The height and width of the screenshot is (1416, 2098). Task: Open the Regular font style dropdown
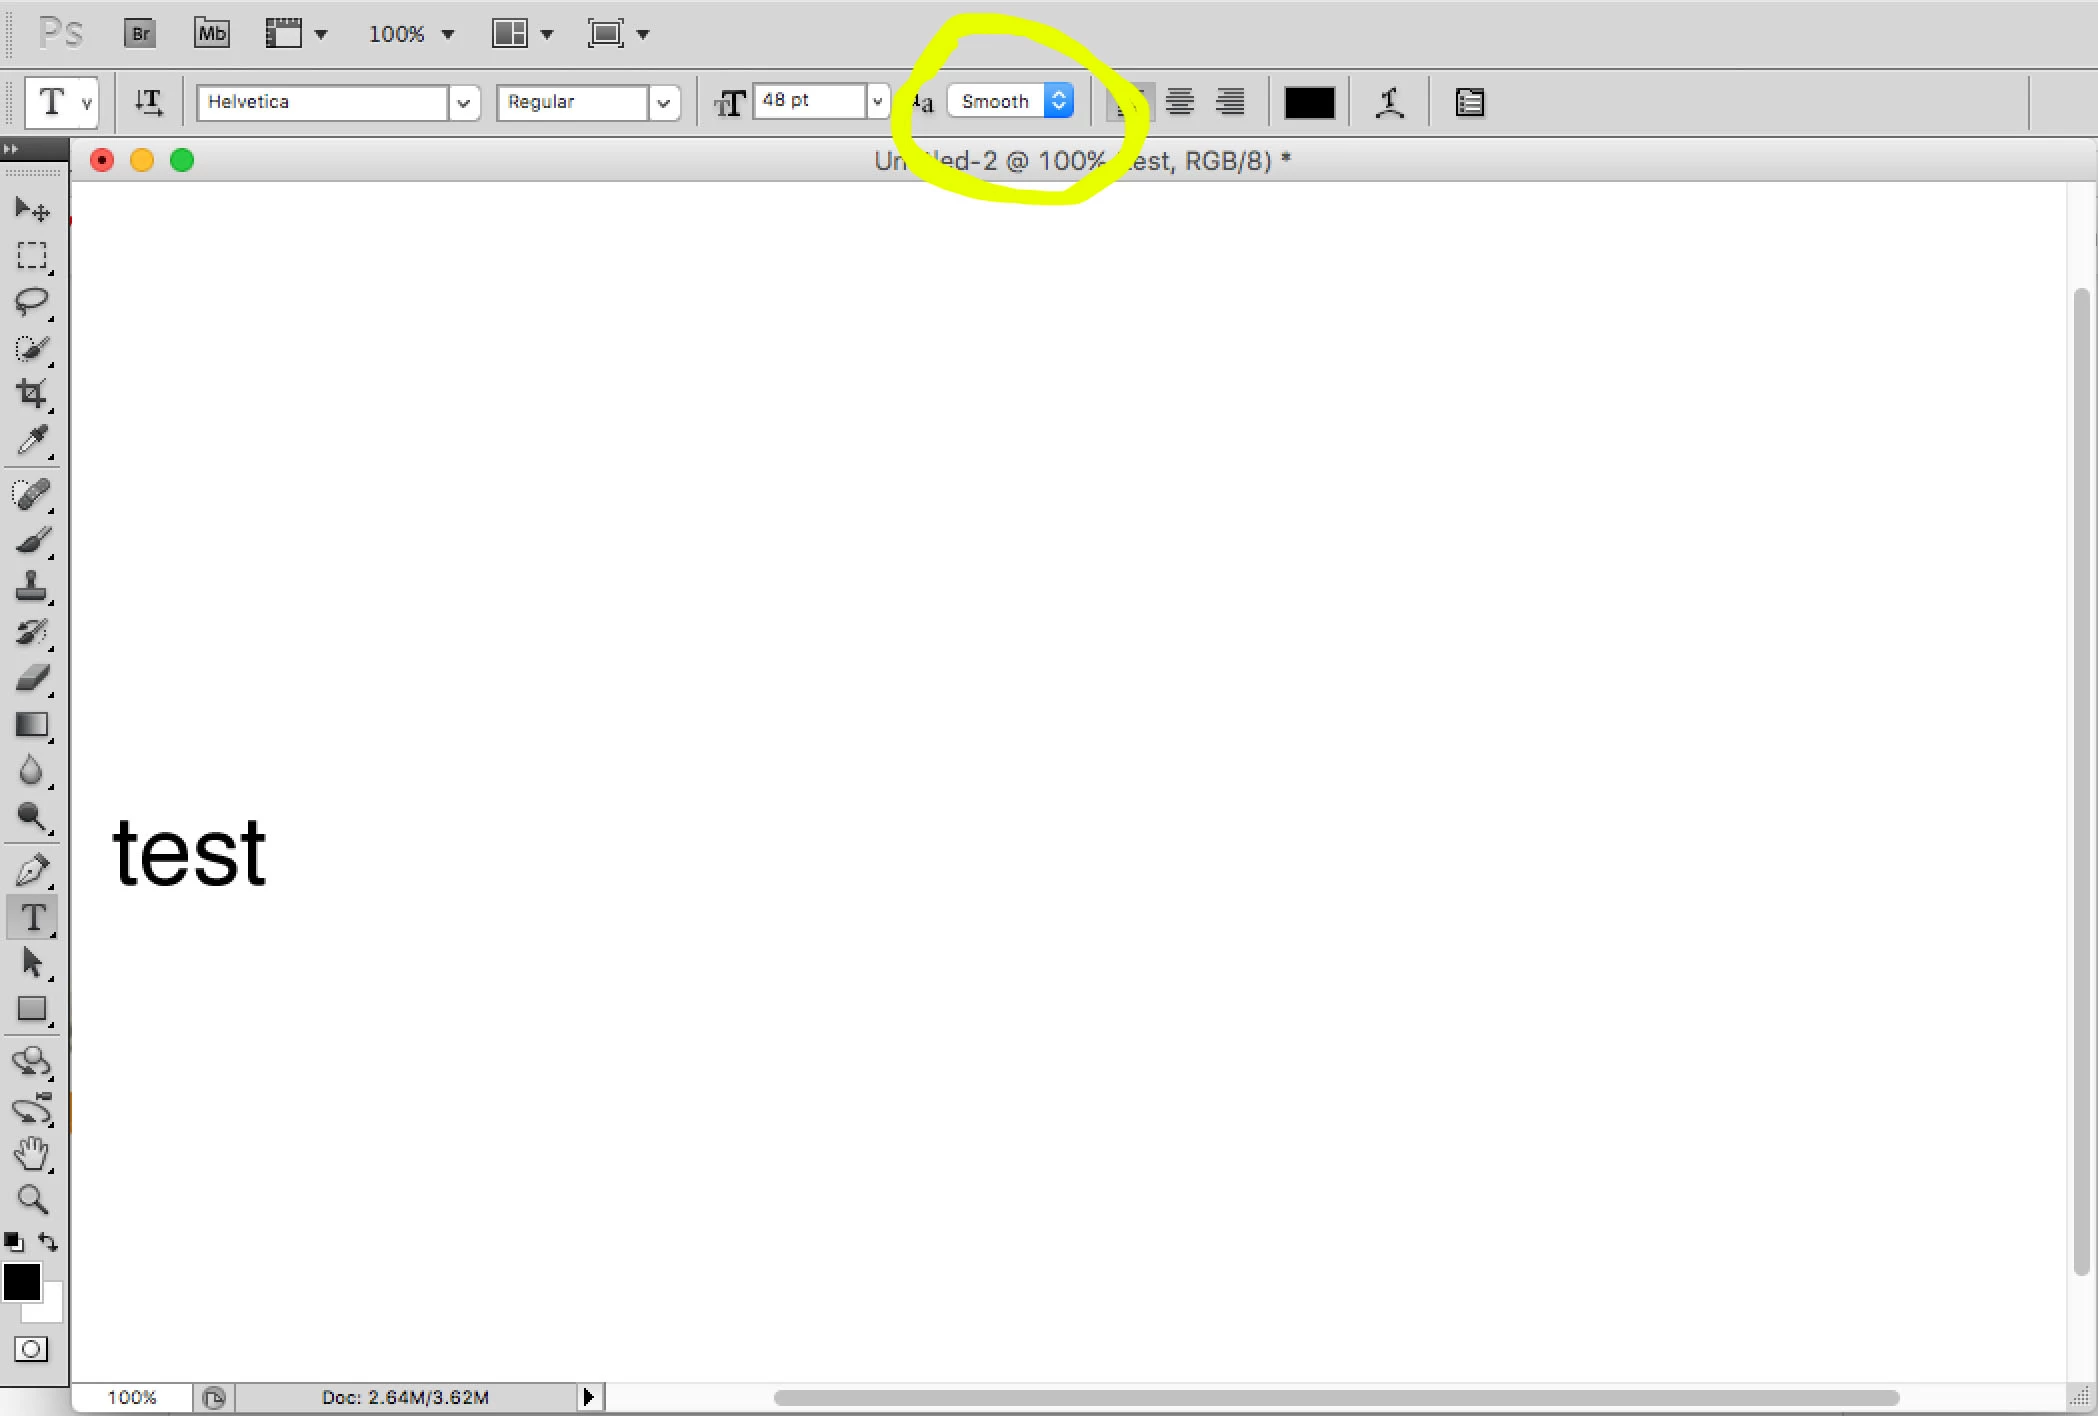click(662, 102)
